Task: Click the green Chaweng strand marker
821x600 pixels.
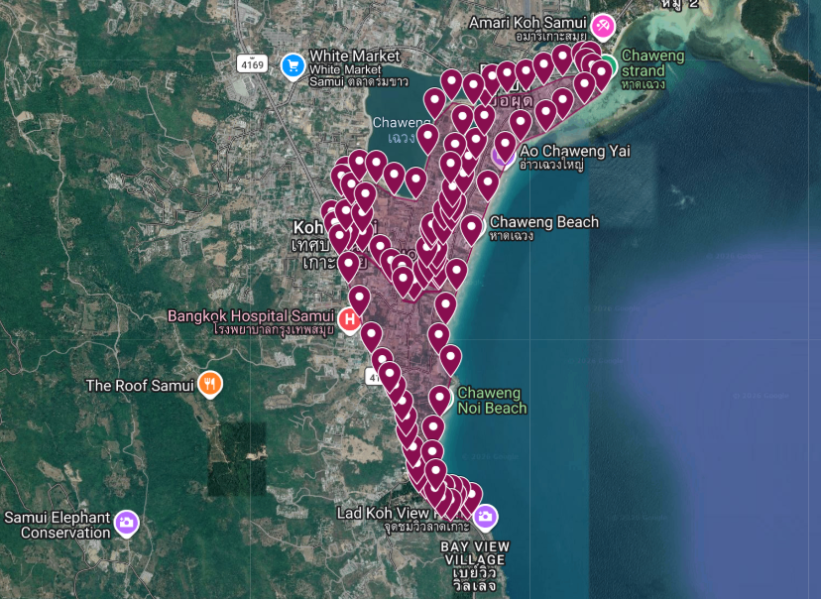Action: pyautogui.click(x=609, y=65)
